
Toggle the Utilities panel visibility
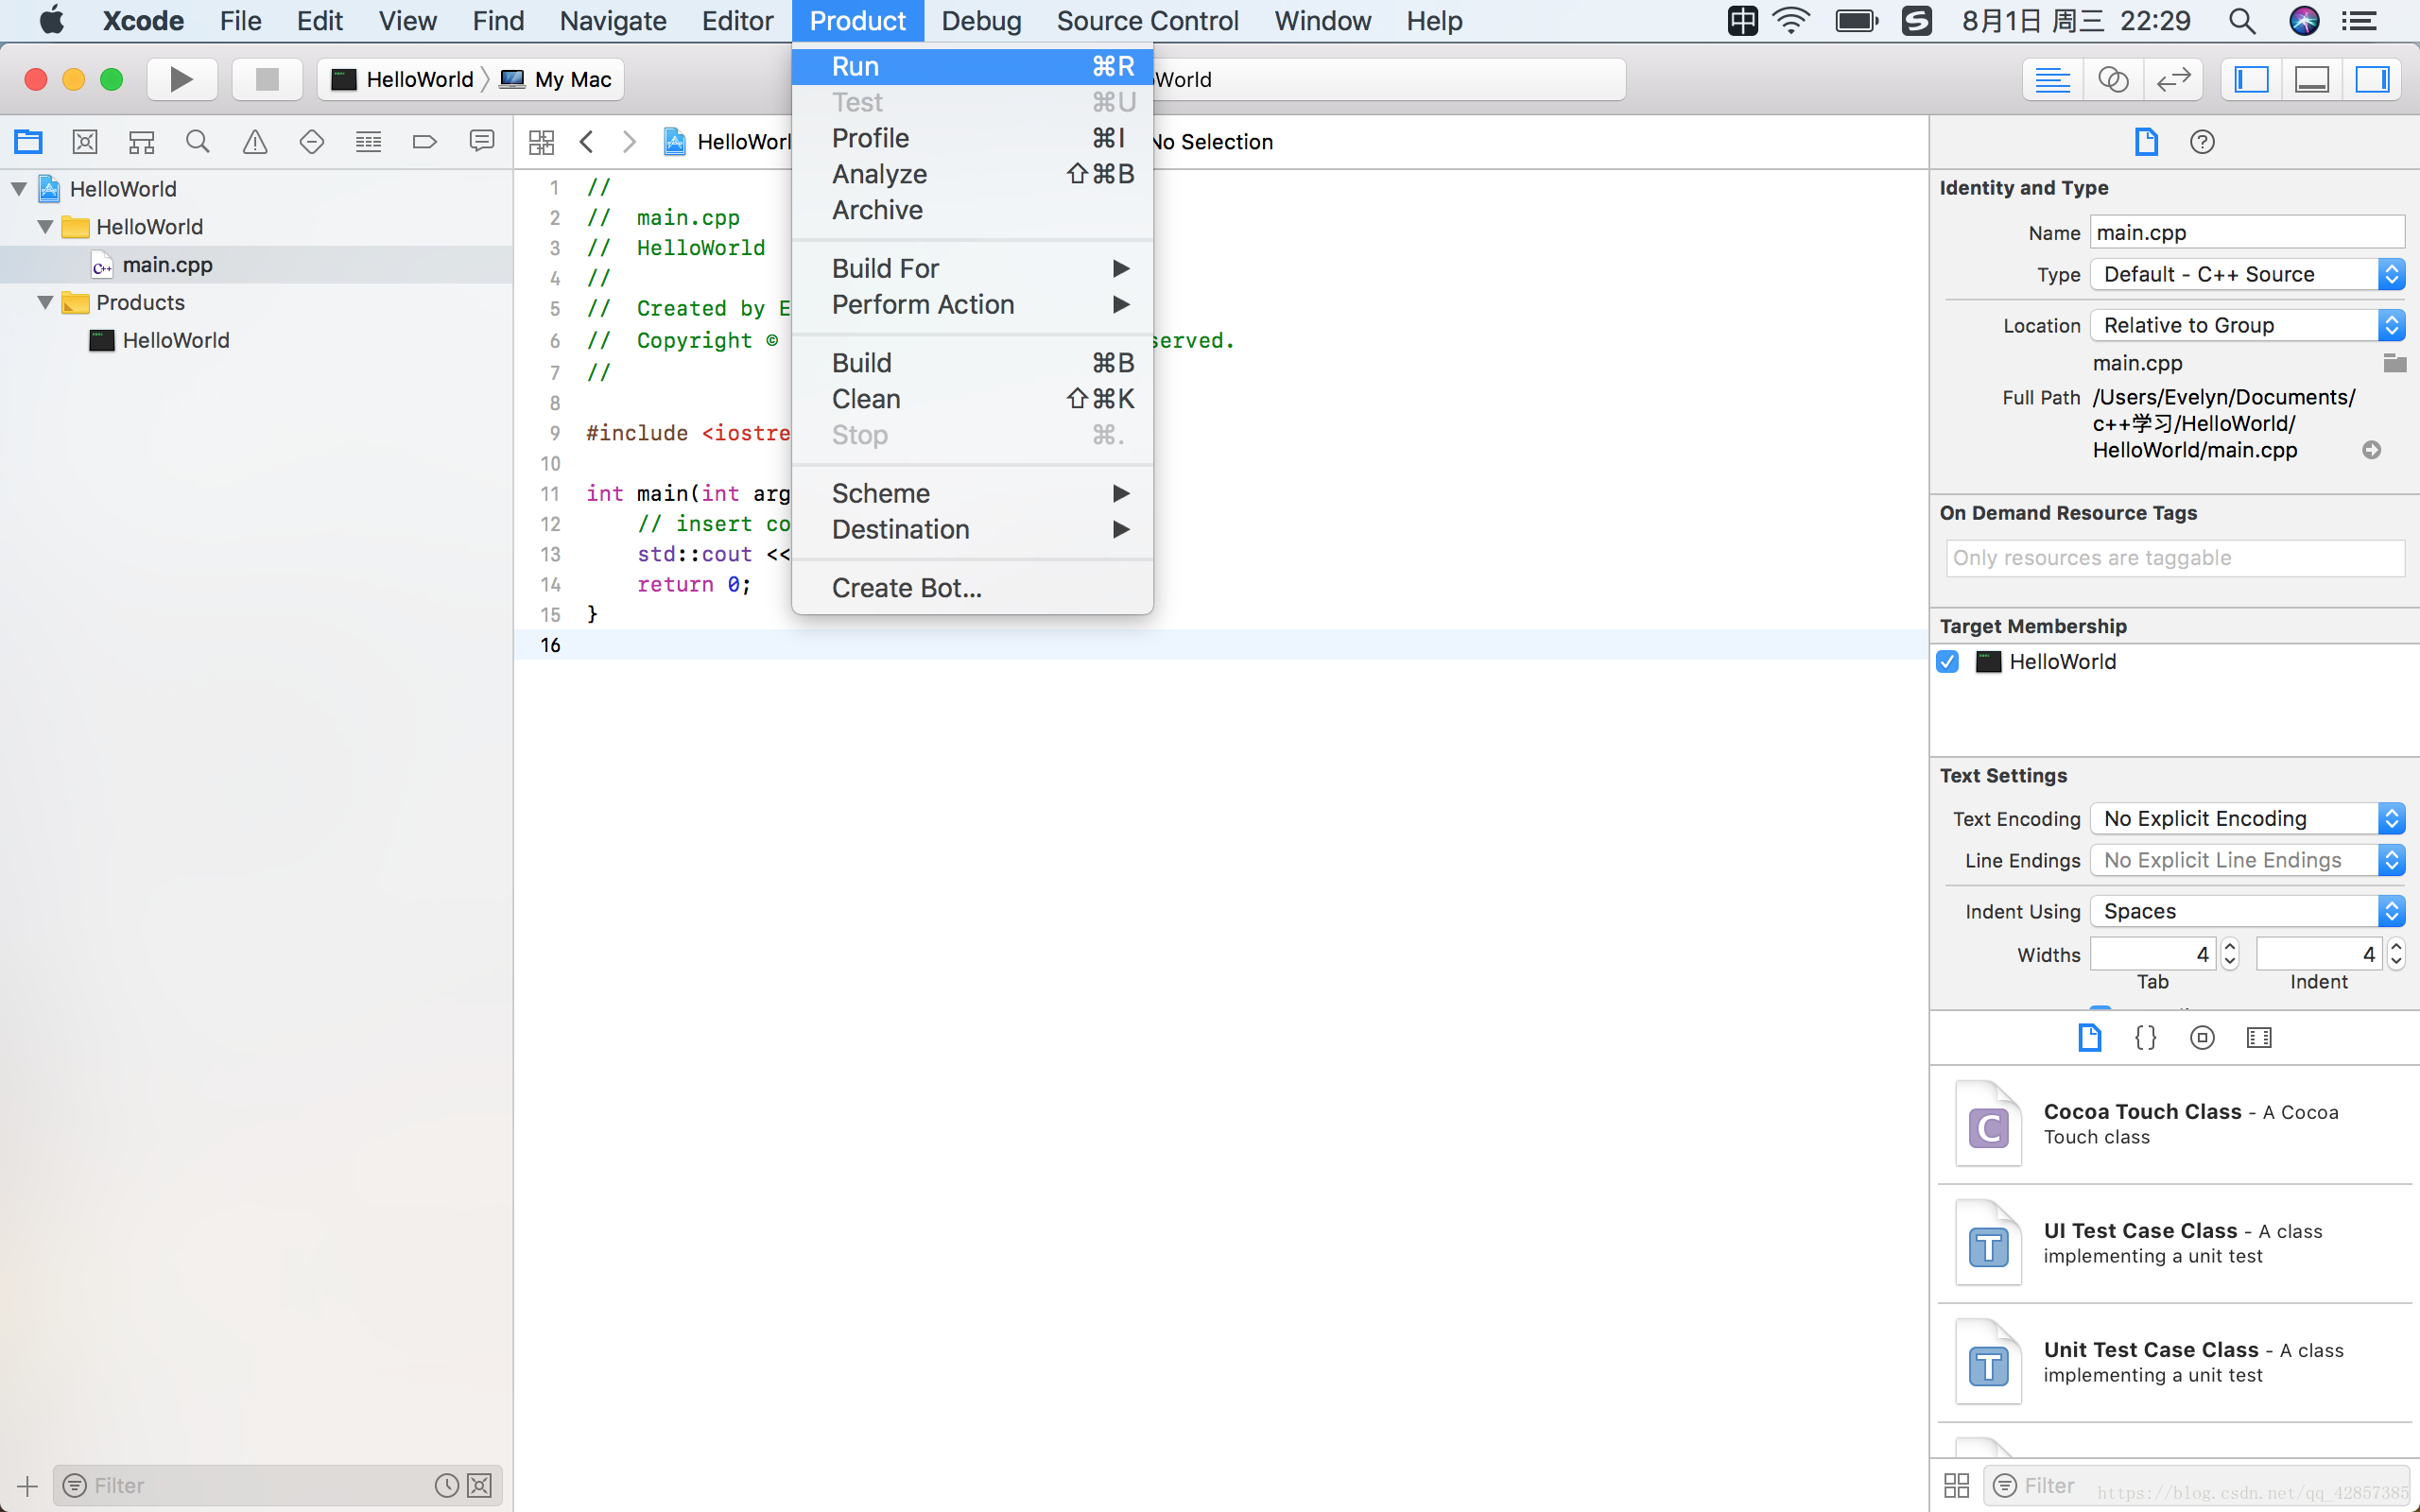click(2372, 79)
